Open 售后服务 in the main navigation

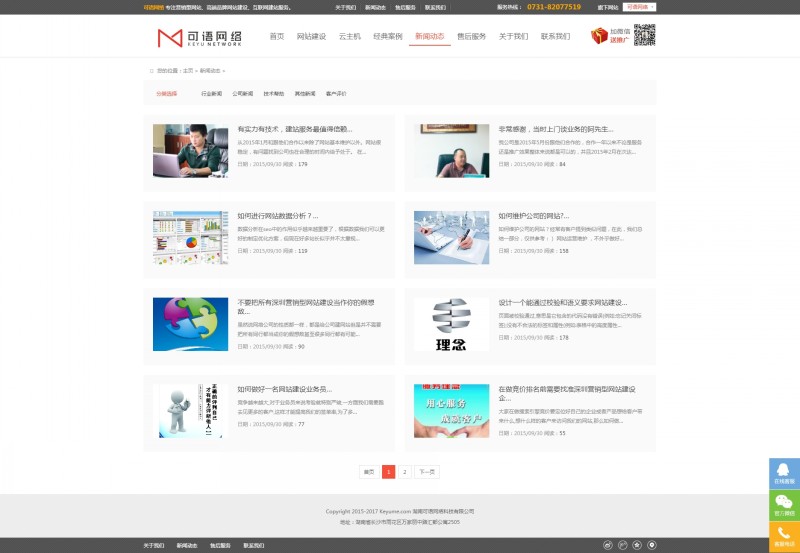(471, 36)
